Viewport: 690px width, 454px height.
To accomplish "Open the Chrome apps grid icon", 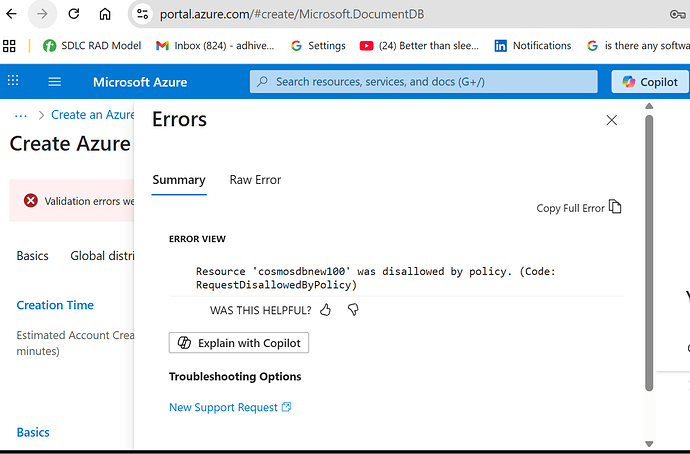I will pos(10,46).
